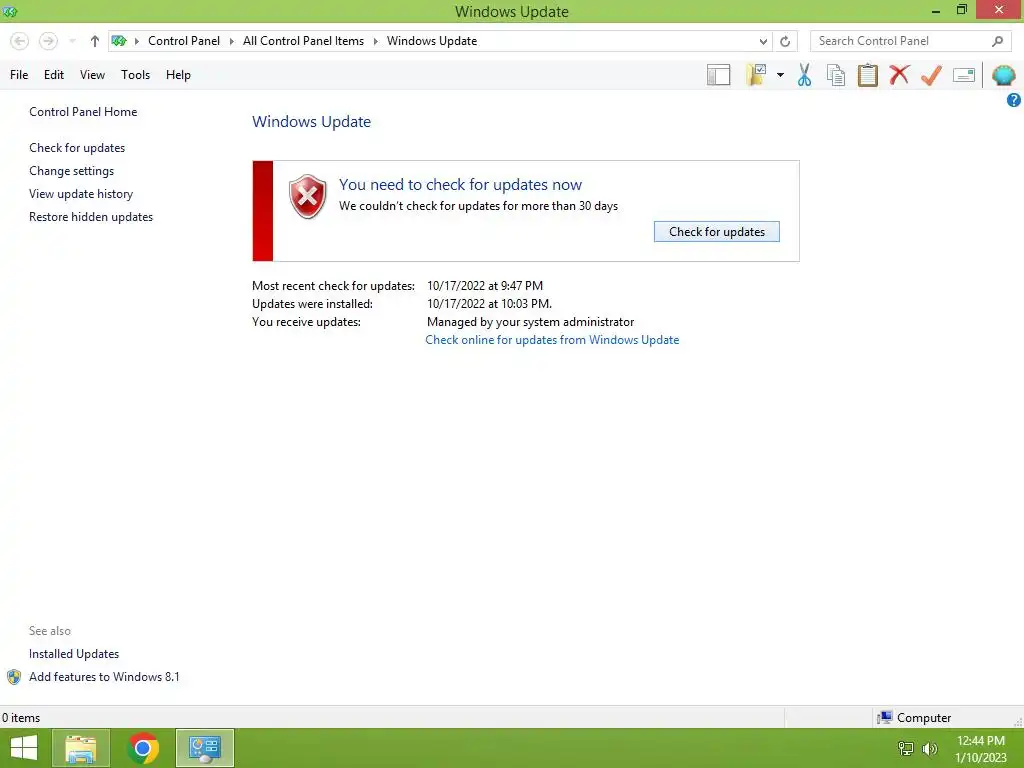
Task: Click Check for updates in the sidebar
Action: tap(77, 148)
